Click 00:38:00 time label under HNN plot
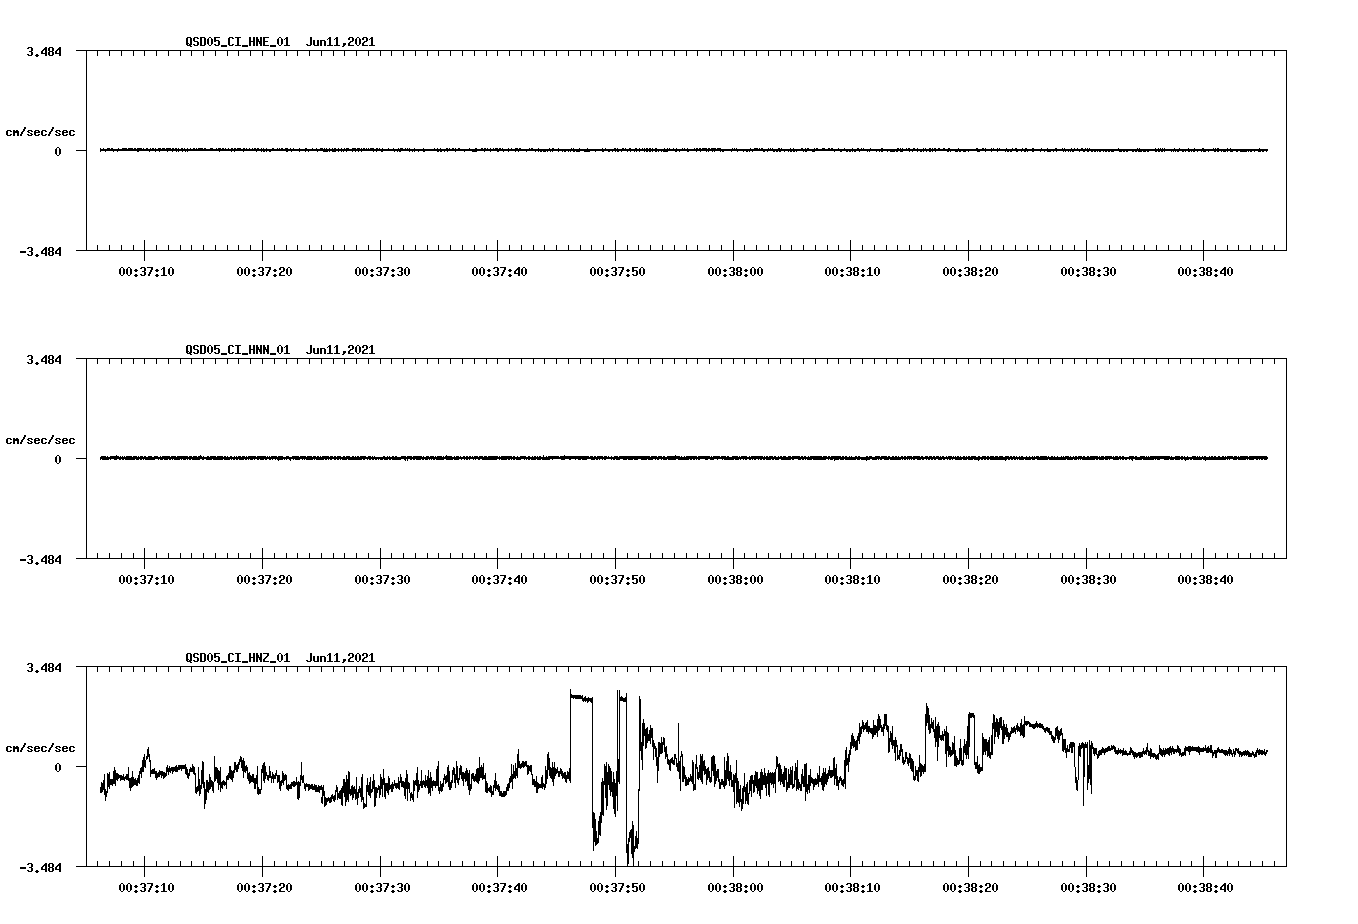The height and width of the screenshot is (924, 1358). tap(735, 580)
